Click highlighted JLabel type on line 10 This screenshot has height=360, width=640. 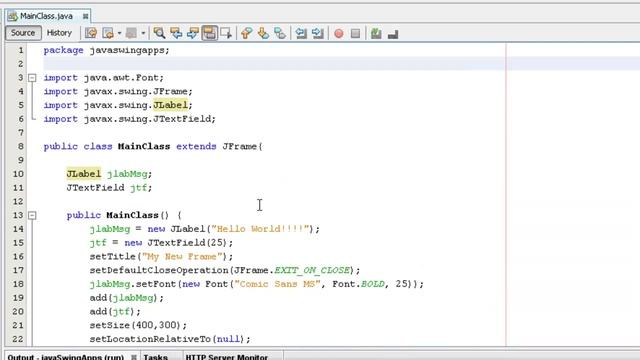tap(84, 174)
